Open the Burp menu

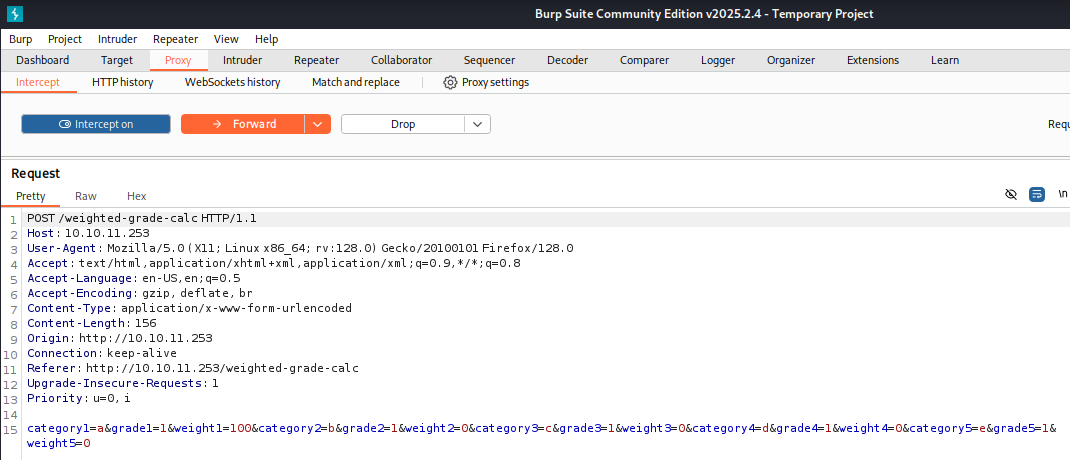(x=21, y=39)
